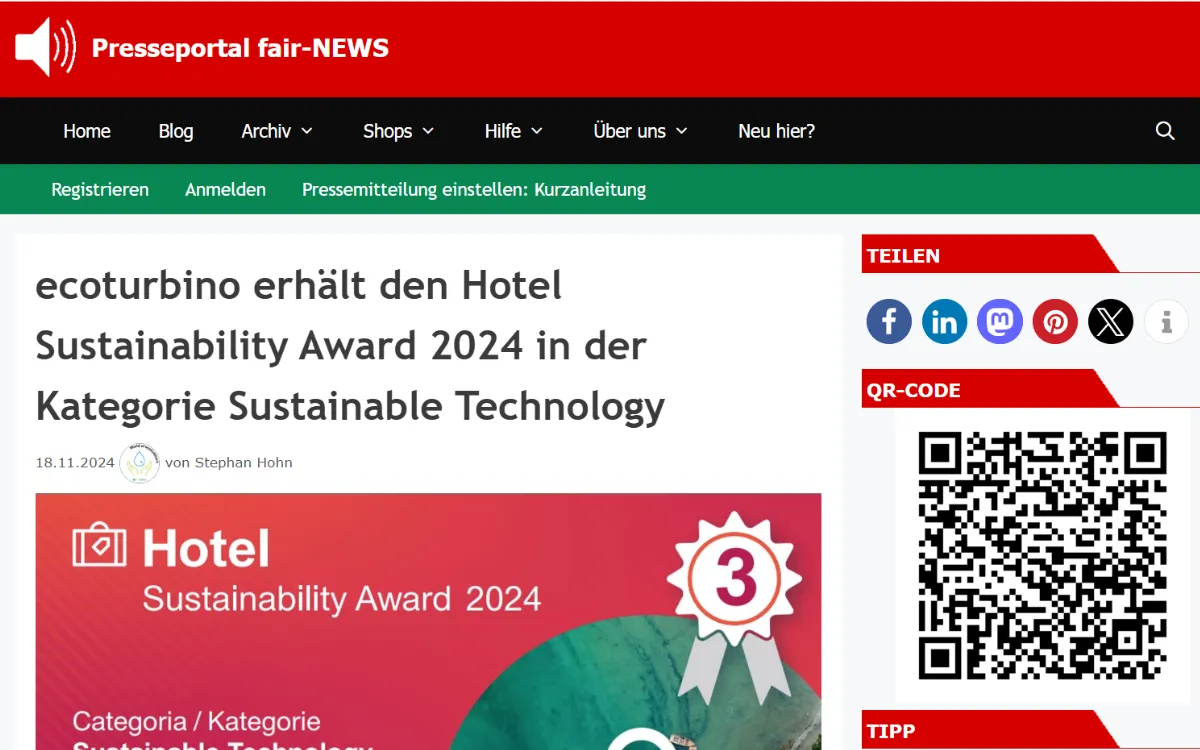This screenshot has height=750, width=1200.
Task: Select Home from the navigation bar
Action: (x=86, y=131)
